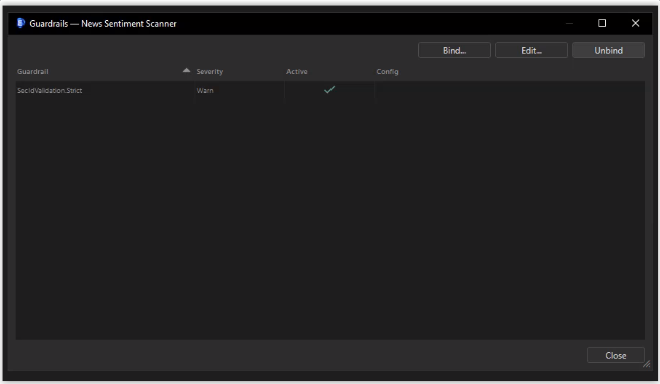Maximize the Guardrails window
The width and height of the screenshot is (660, 384).
(x=602, y=23)
